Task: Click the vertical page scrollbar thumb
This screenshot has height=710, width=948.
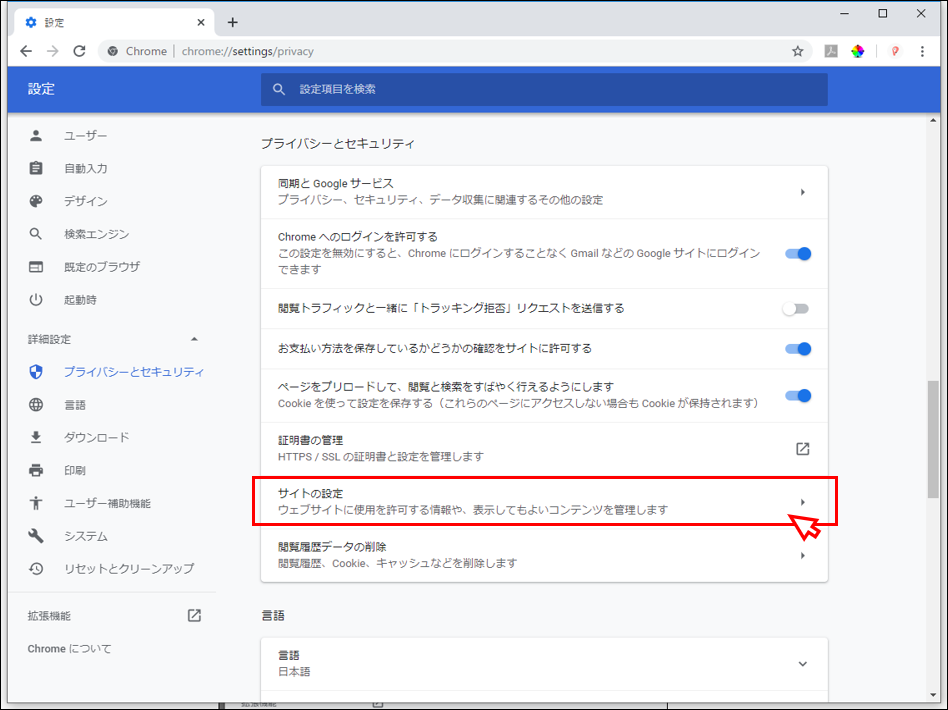Action: click(x=933, y=439)
